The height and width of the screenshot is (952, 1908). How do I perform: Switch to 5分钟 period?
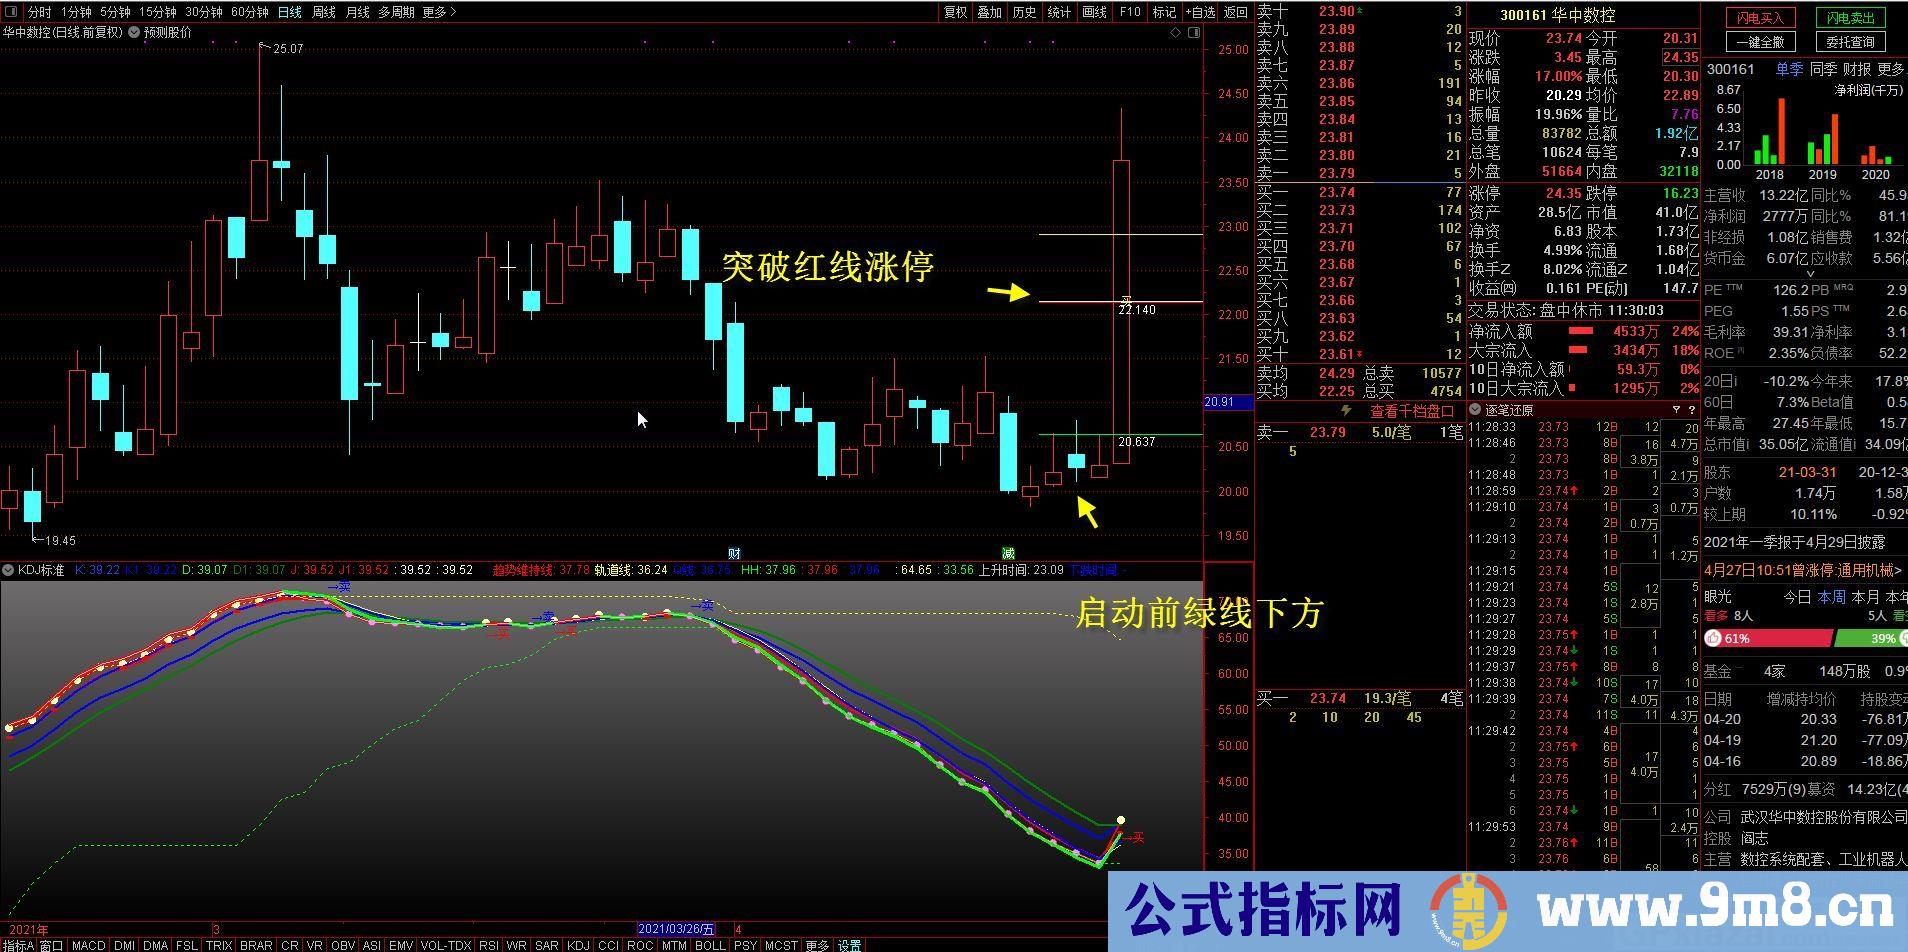115,12
